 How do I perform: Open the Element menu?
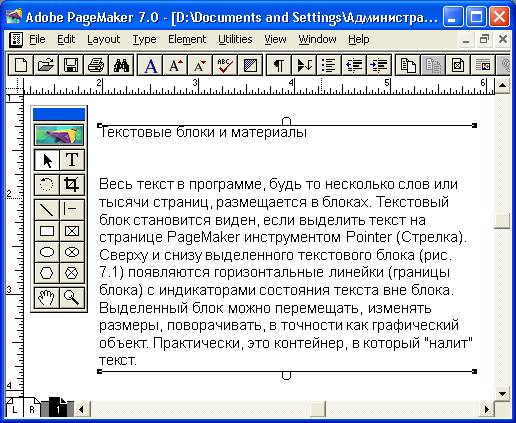(x=187, y=39)
